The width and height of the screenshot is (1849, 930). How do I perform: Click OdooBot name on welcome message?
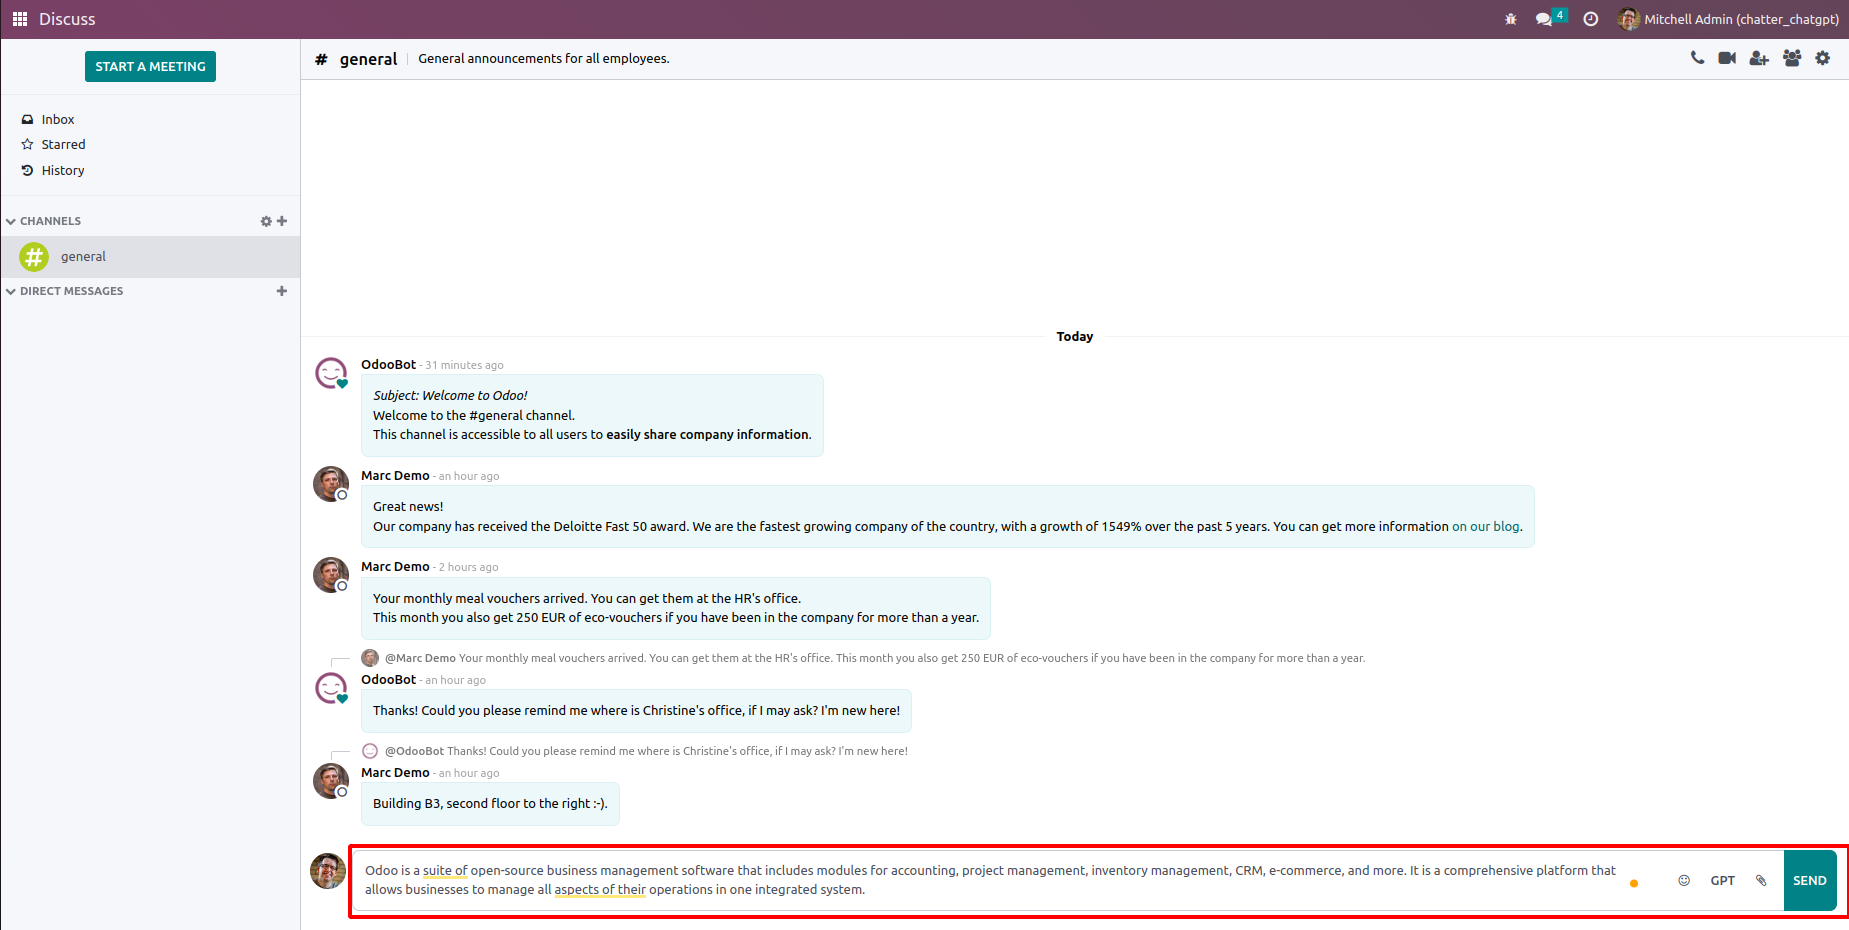(x=388, y=365)
